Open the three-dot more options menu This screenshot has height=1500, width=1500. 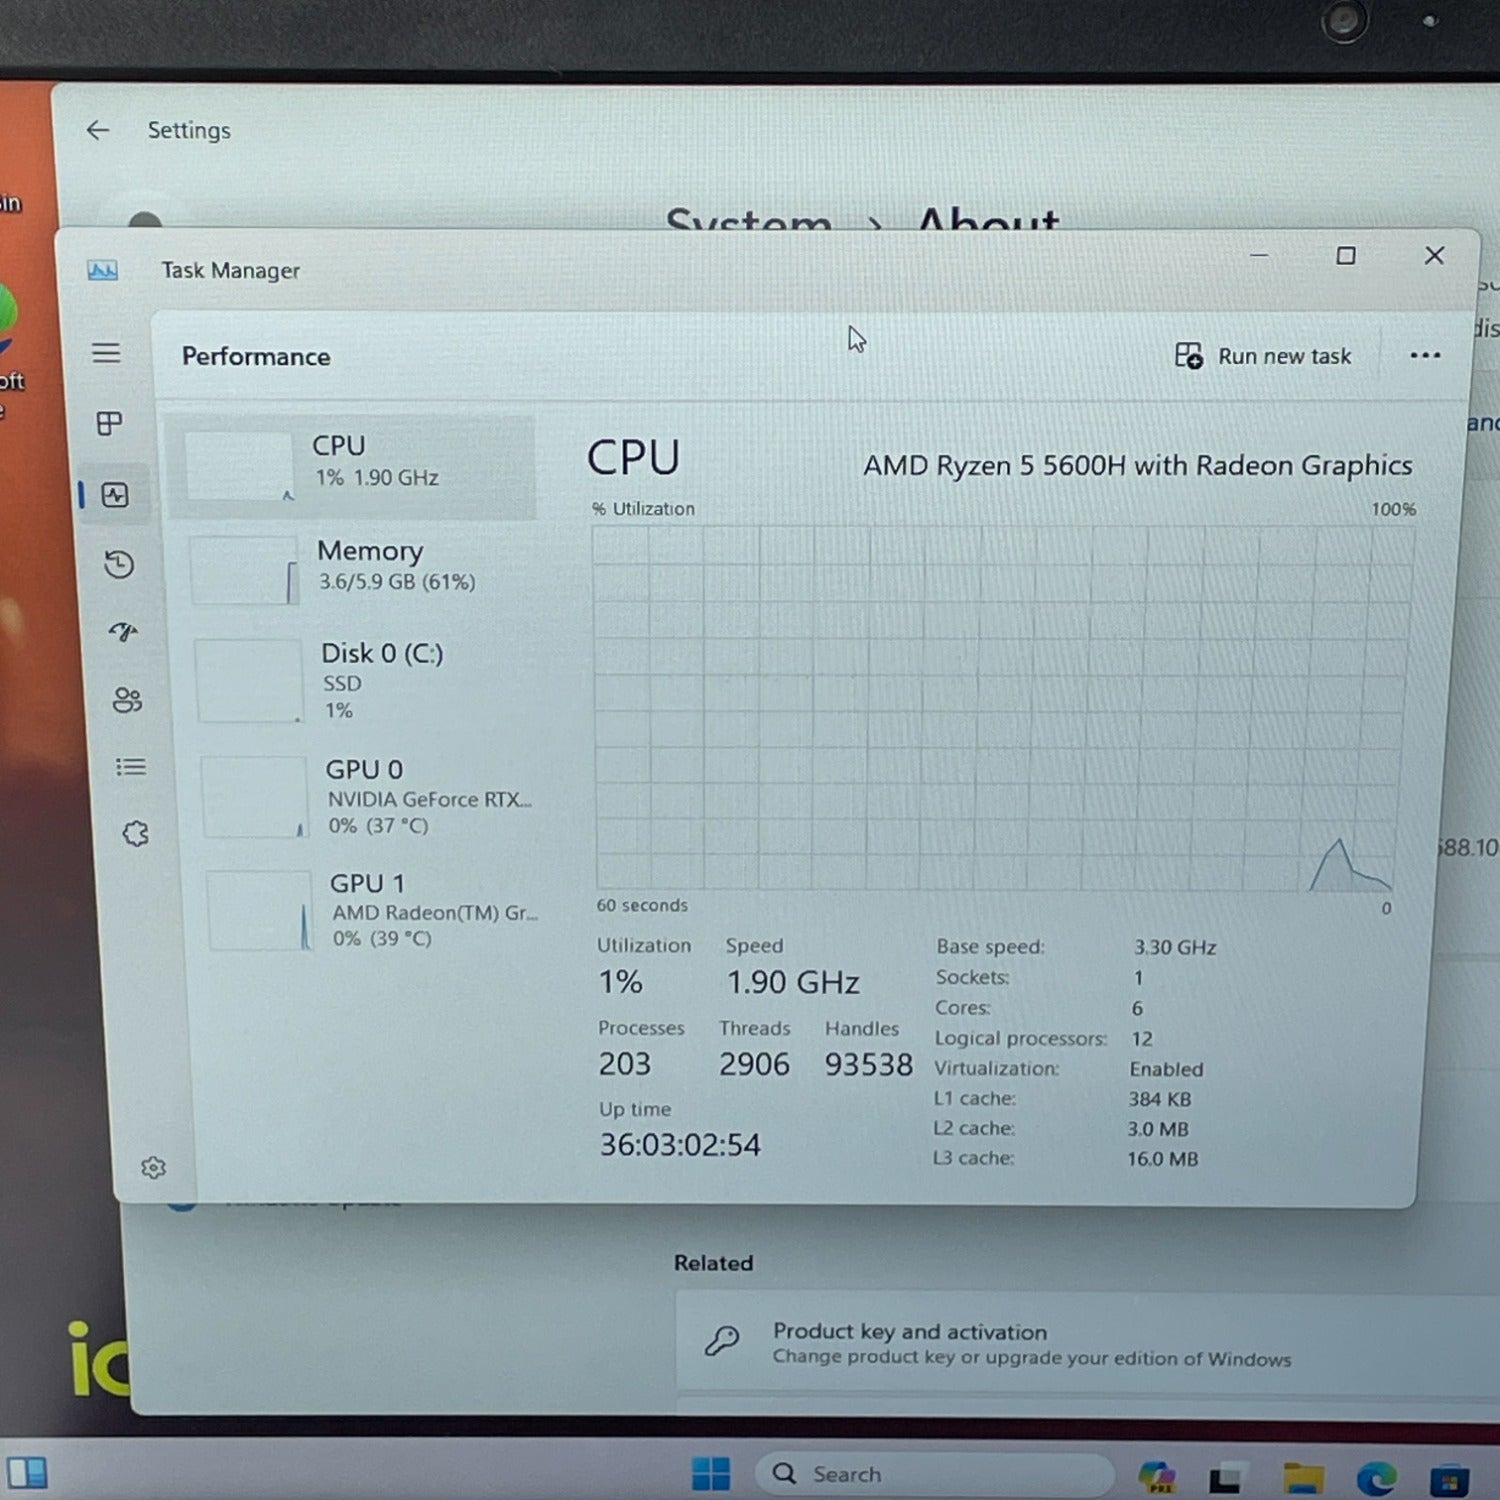point(1425,355)
